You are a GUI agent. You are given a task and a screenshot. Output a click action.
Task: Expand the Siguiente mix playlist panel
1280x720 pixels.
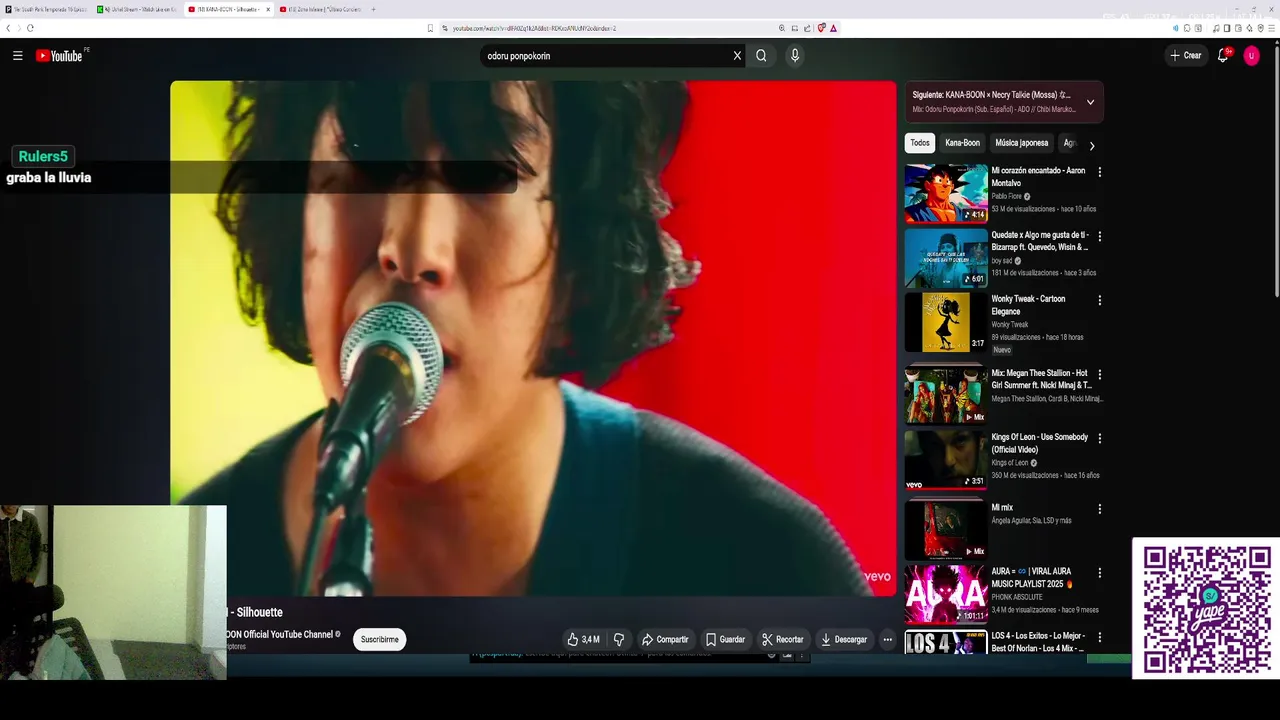point(1090,102)
